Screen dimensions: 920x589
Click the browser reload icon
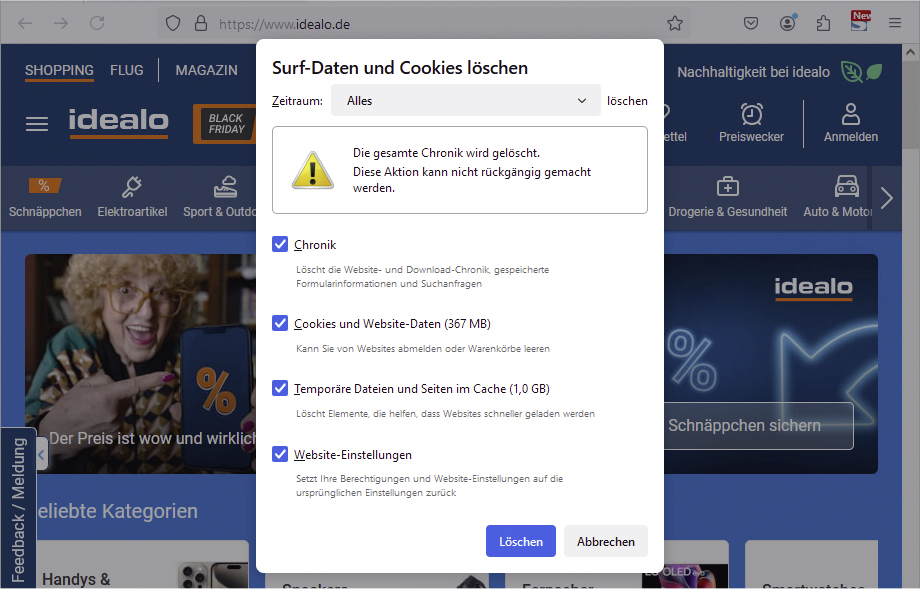(x=97, y=23)
